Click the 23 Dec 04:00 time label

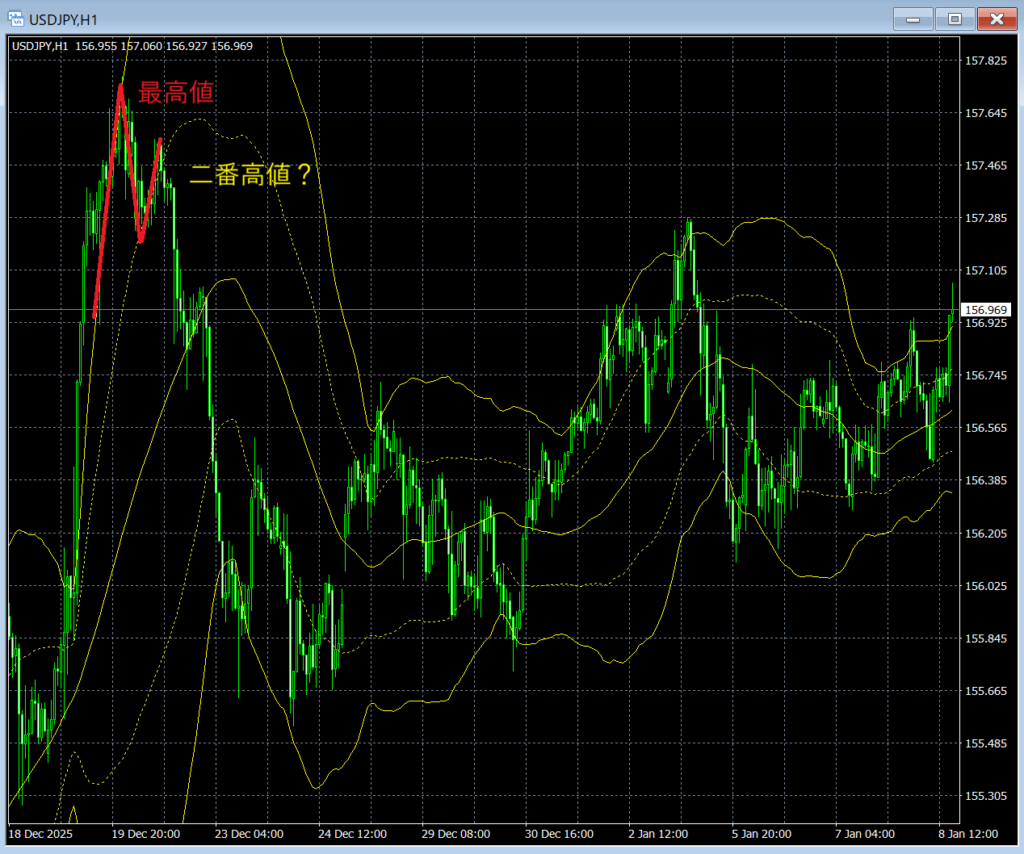click(249, 833)
